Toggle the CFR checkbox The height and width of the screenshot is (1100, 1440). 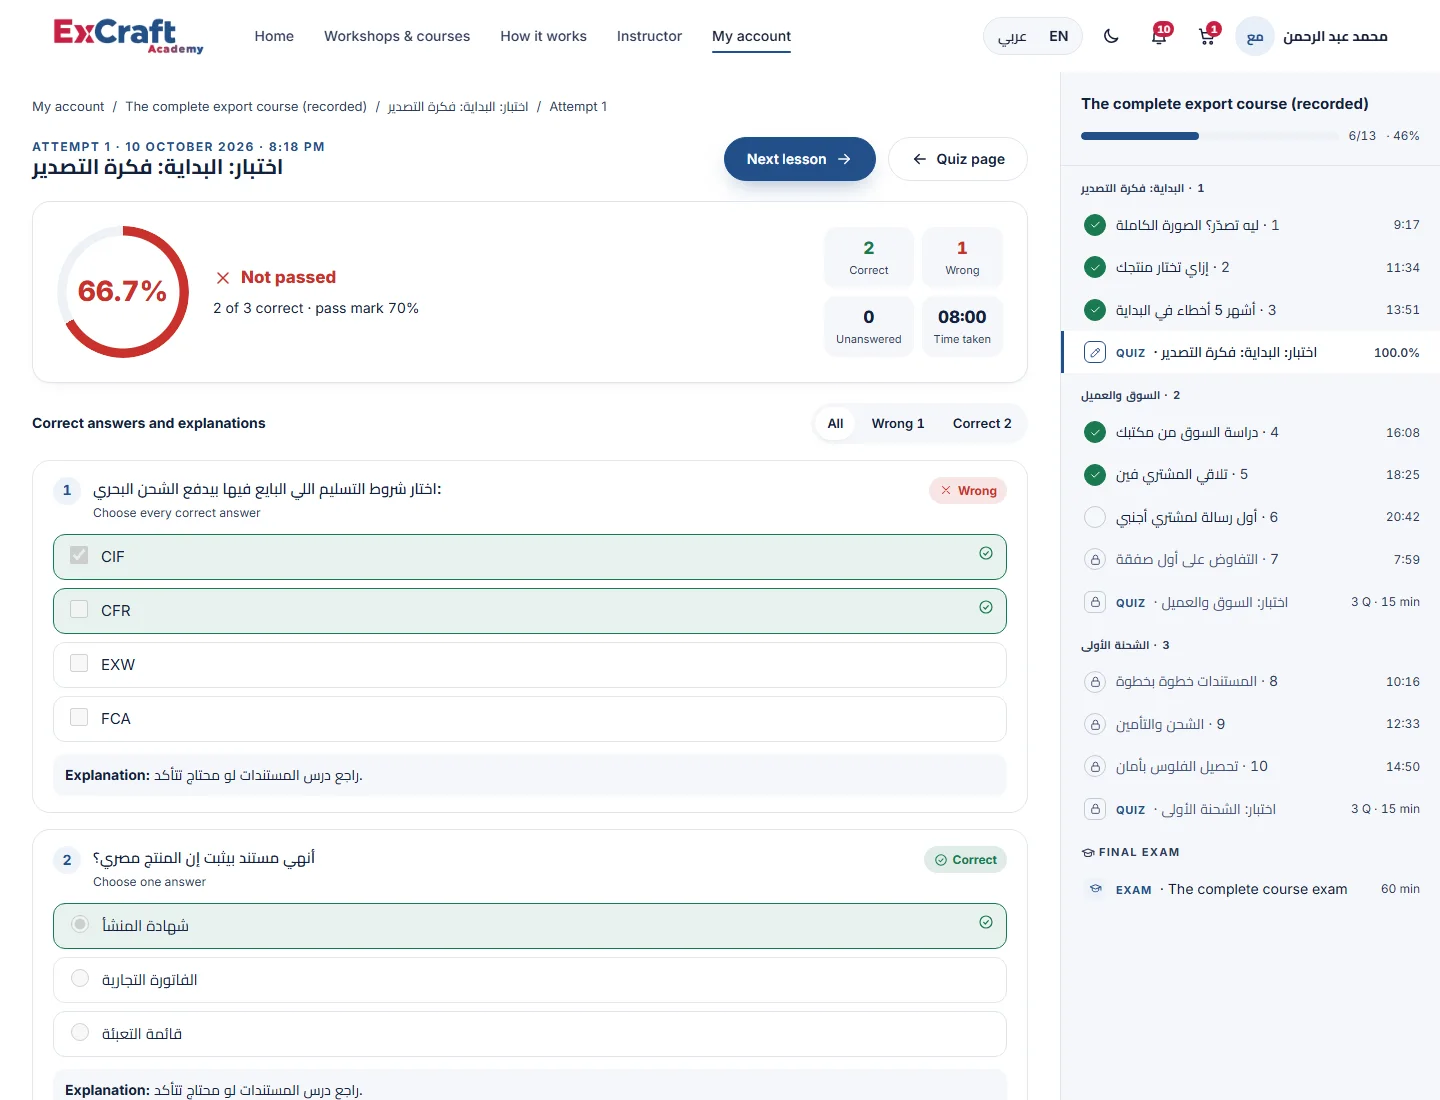point(79,609)
